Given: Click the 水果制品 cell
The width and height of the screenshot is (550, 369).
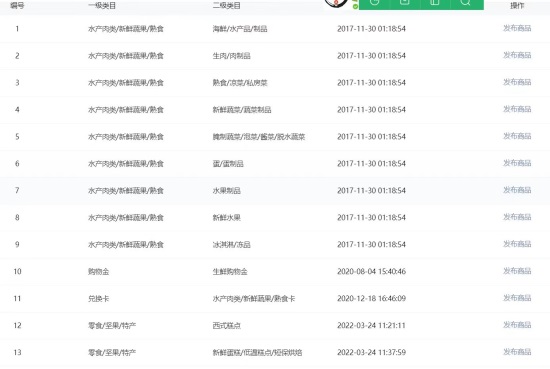Looking at the screenshot, I should pyautogui.click(x=227, y=191).
